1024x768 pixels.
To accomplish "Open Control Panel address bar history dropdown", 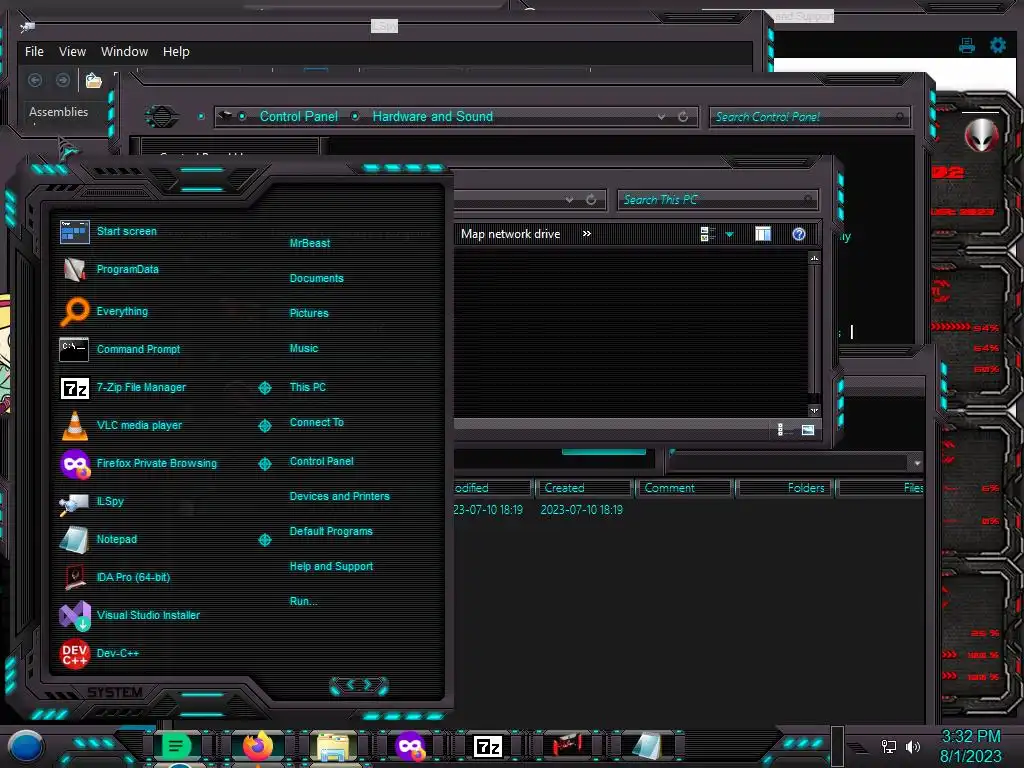I will 662,117.
